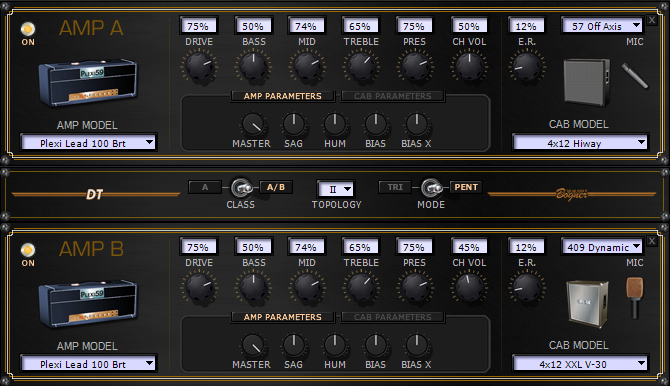Screen dimensions: 670x386
Task: Switch to Amp A CAB PARAMETERS tab
Action: (x=393, y=96)
